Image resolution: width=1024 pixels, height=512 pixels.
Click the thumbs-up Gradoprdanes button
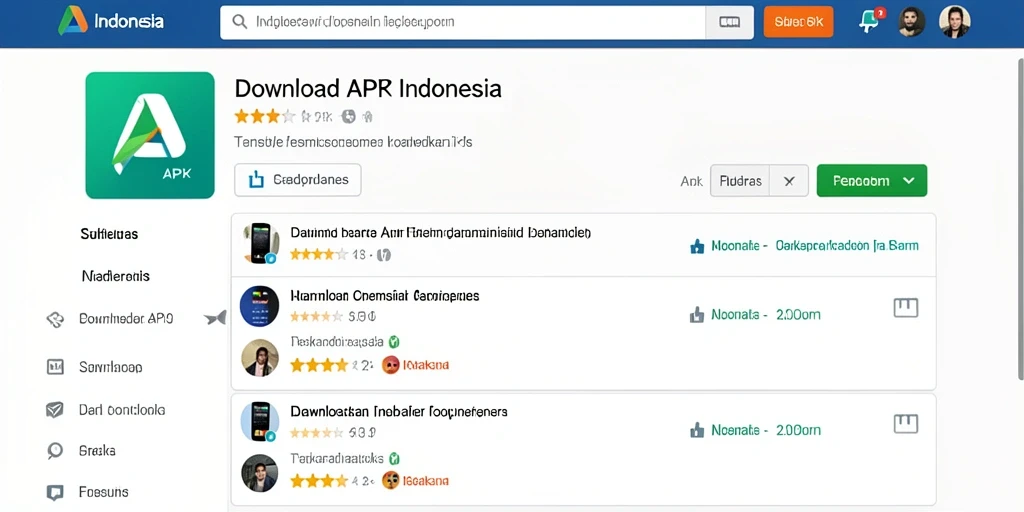pos(297,180)
